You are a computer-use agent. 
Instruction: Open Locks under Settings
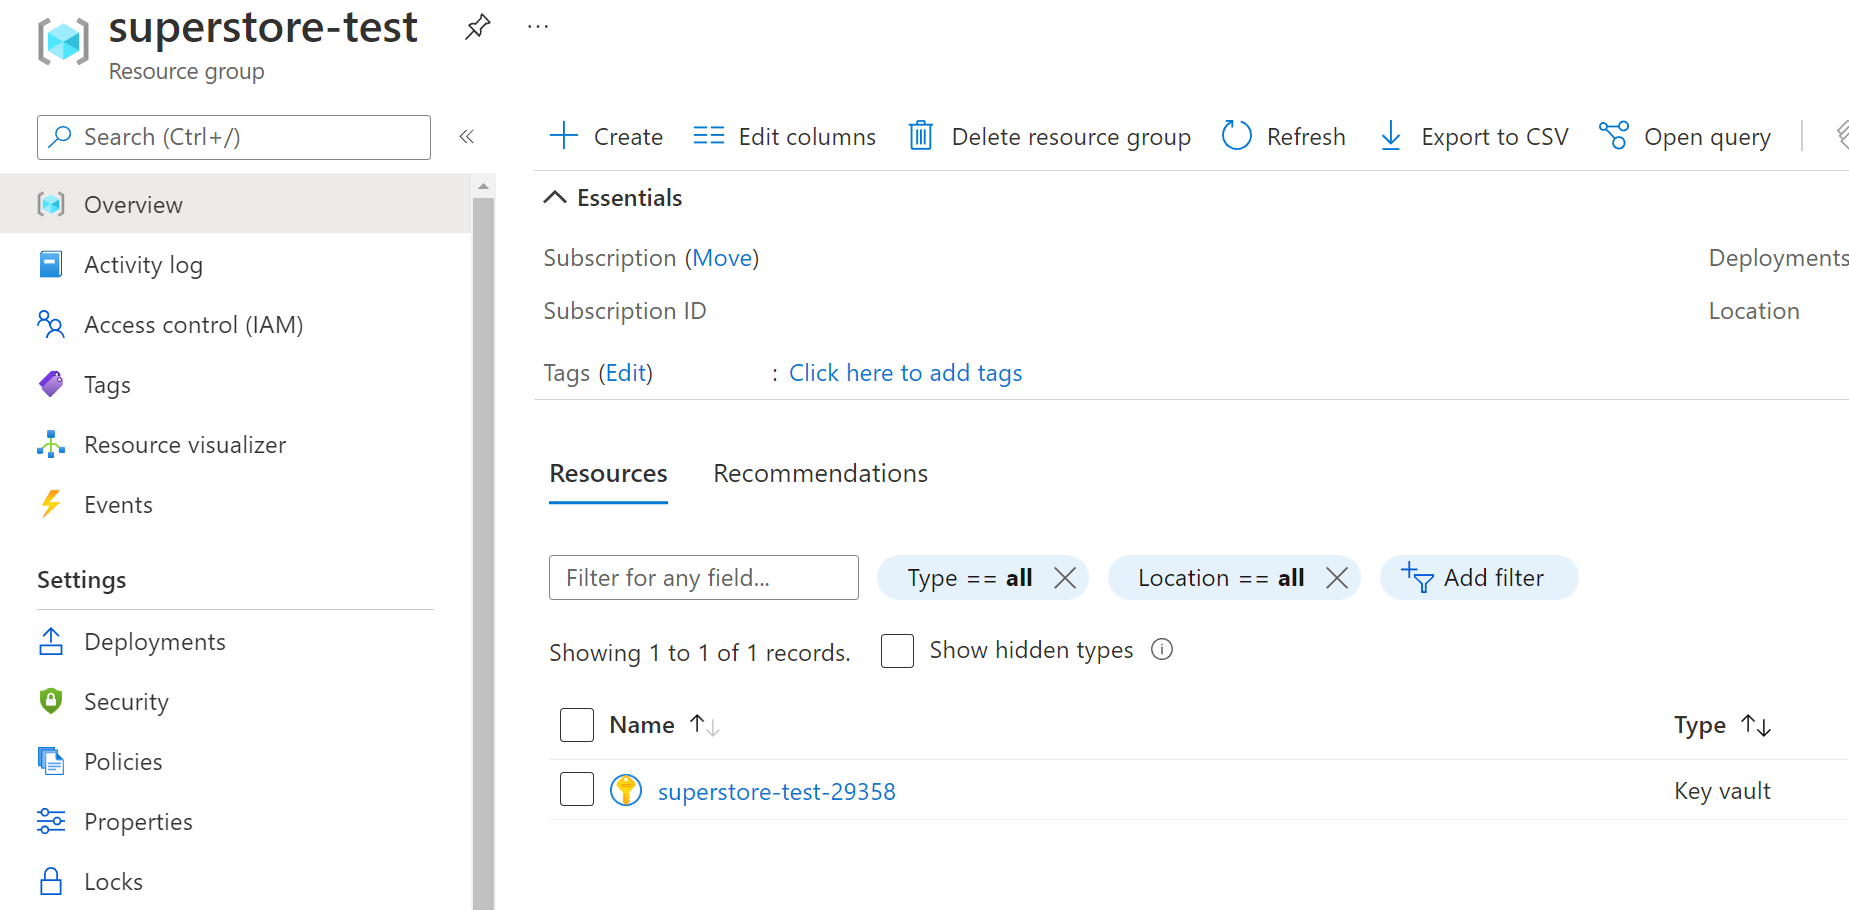(x=113, y=882)
